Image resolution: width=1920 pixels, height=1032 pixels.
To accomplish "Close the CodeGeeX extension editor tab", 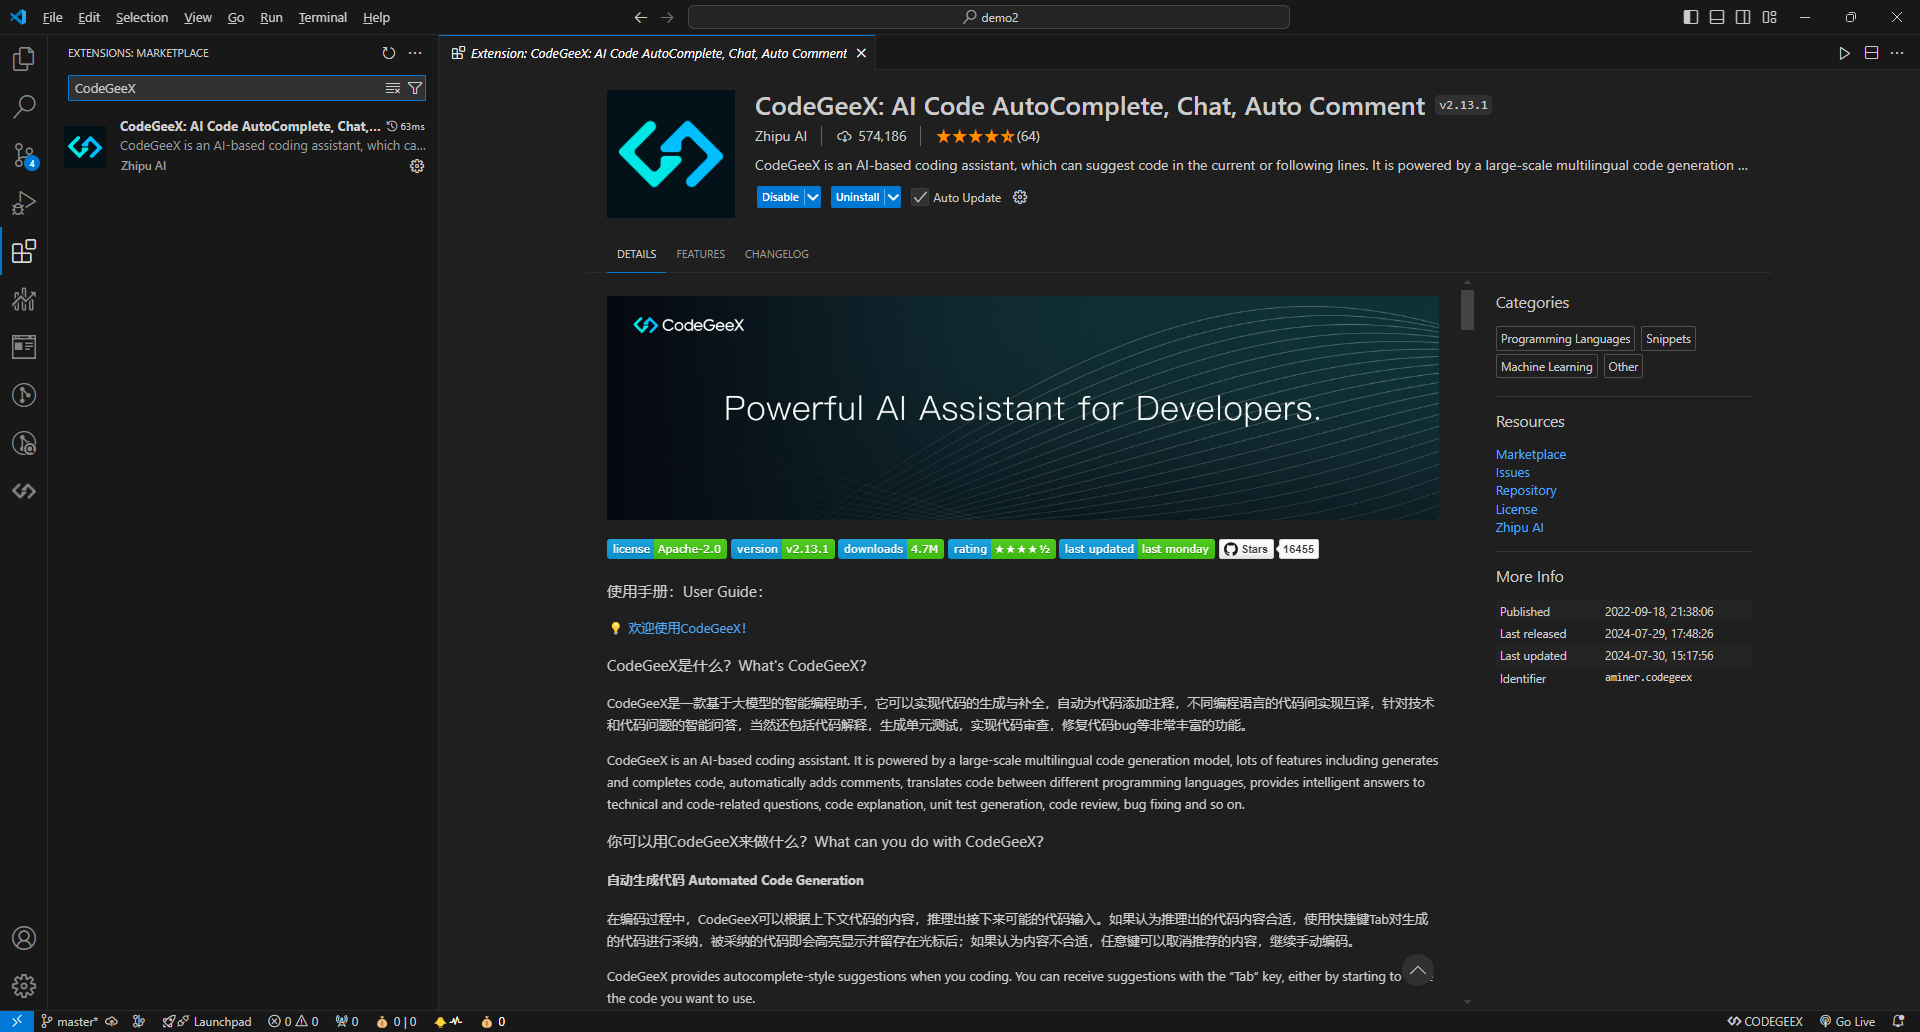I will (x=861, y=53).
